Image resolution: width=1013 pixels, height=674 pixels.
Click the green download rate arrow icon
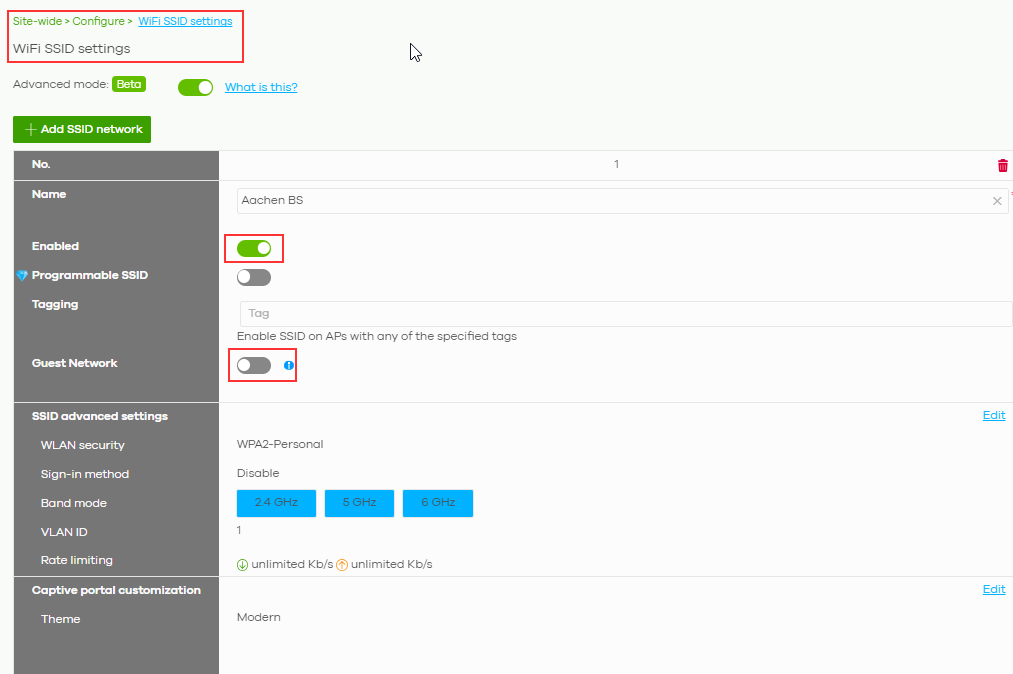(x=243, y=565)
